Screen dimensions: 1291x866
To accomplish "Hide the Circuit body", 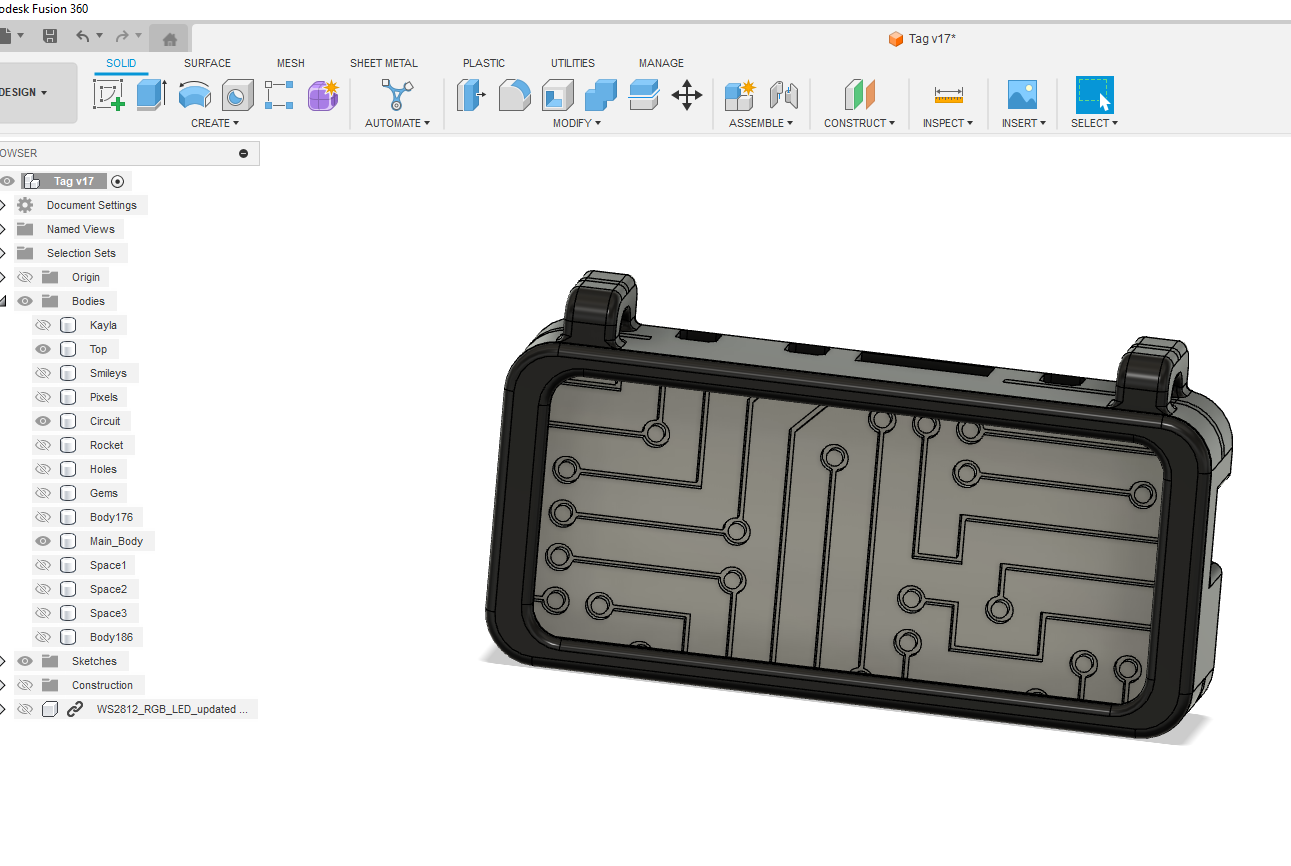I will pyautogui.click(x=43, y=421).
